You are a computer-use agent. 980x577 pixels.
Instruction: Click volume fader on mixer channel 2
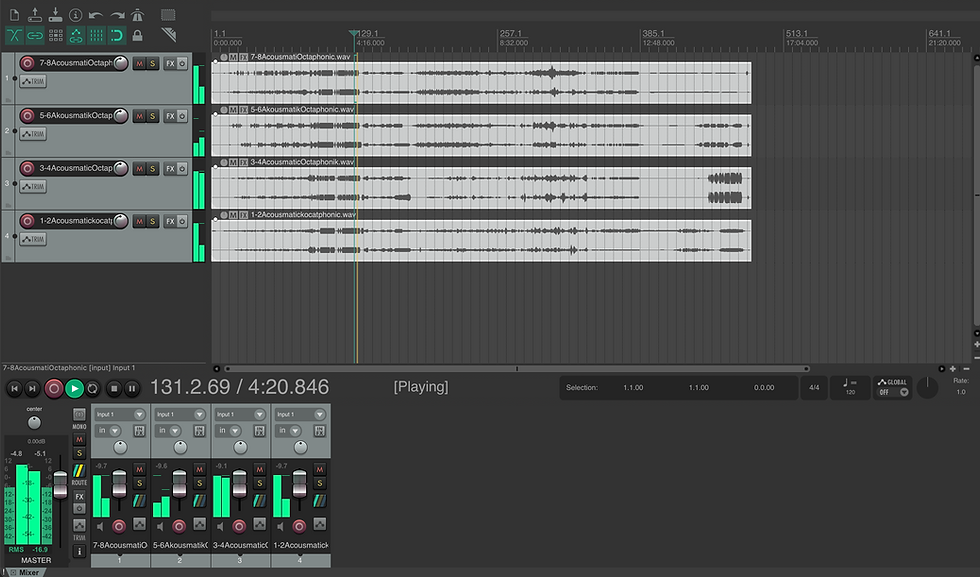[x=179, y=483]
